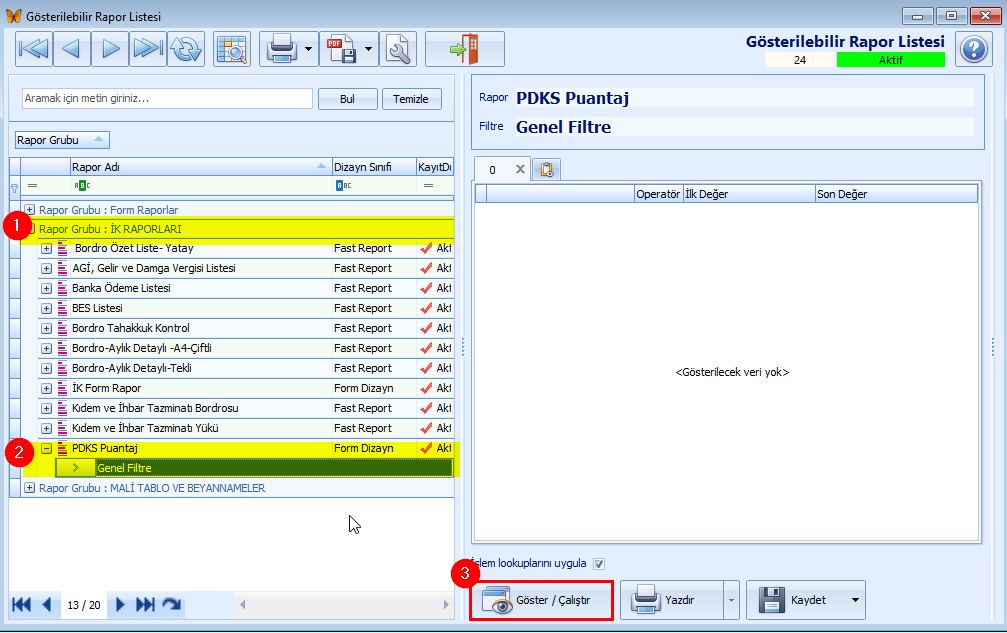
Task: Click the exit door toolbar button
Action: [x=465, y=49]
